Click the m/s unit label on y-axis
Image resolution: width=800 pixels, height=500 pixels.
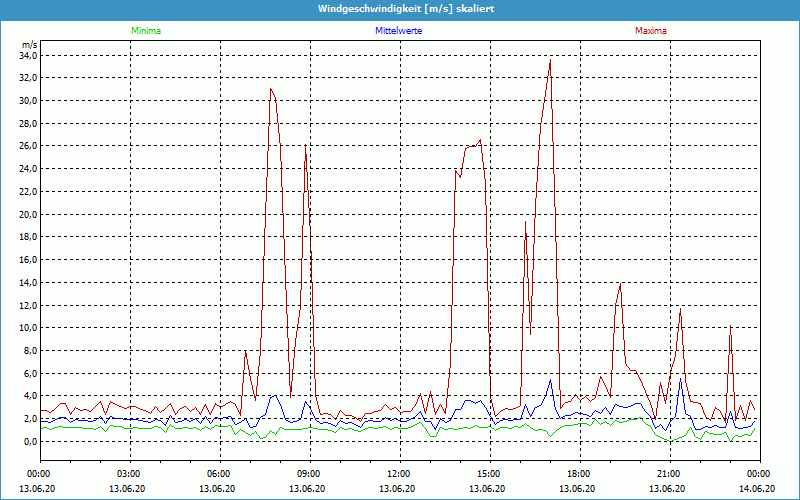[x=29, y=45]
